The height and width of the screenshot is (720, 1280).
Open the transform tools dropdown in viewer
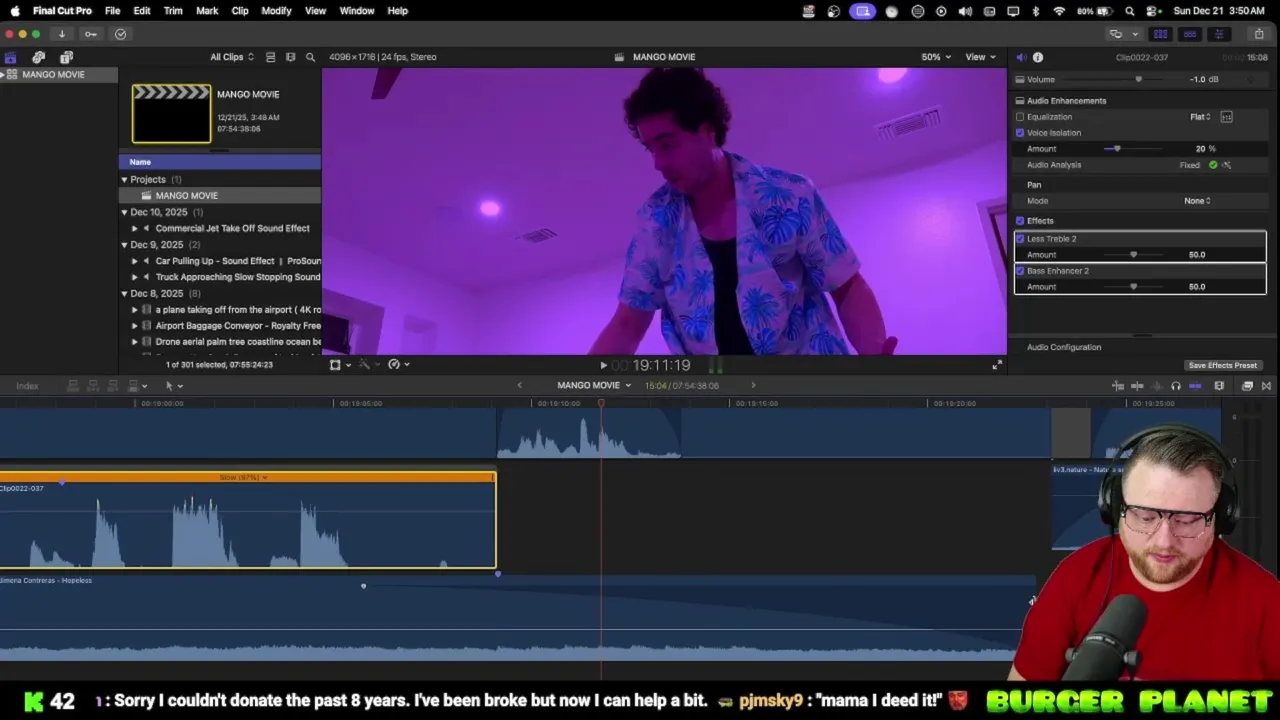pyautogui.click(x=340, y=365)
